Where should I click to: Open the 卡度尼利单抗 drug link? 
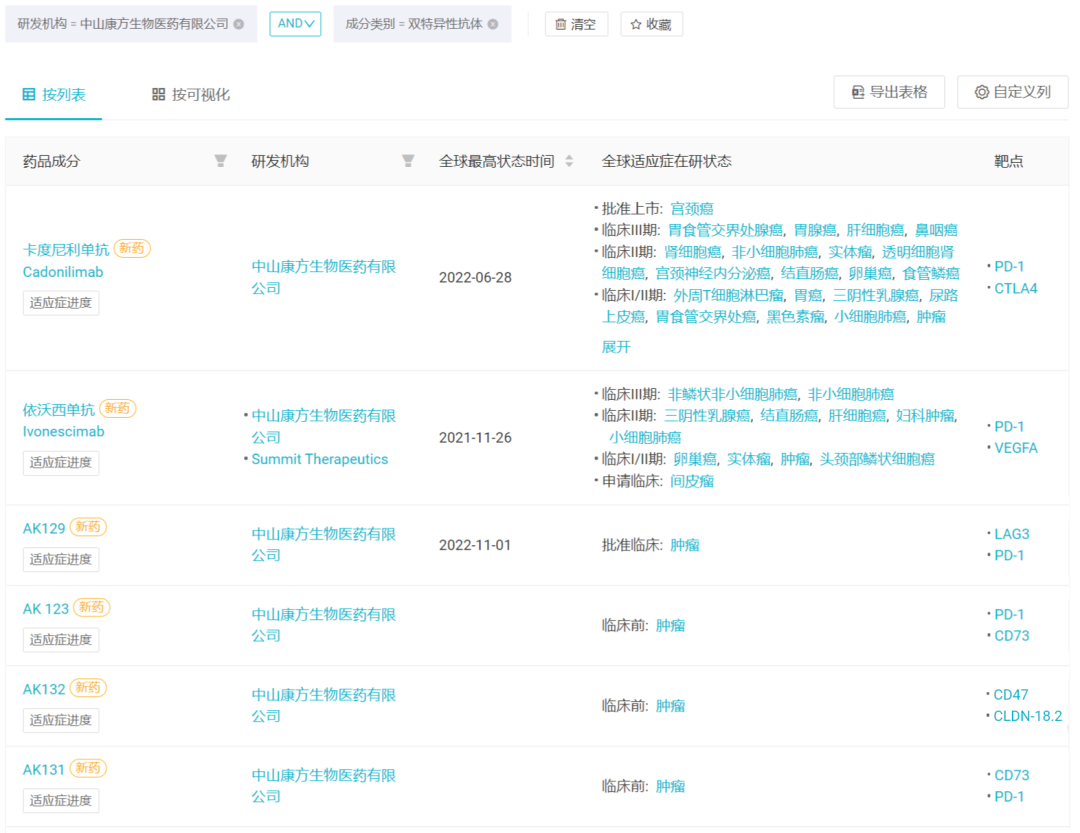[66, 249]
